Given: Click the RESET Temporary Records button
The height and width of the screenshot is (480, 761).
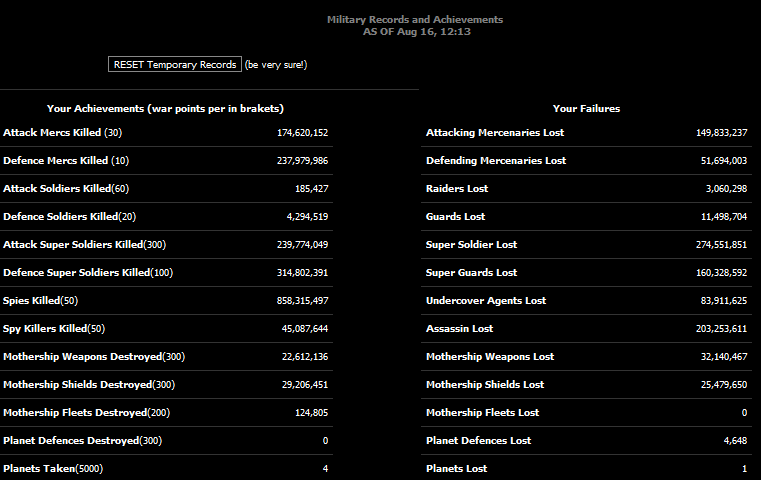Looking at the screenshot, I should click(174, 64).
